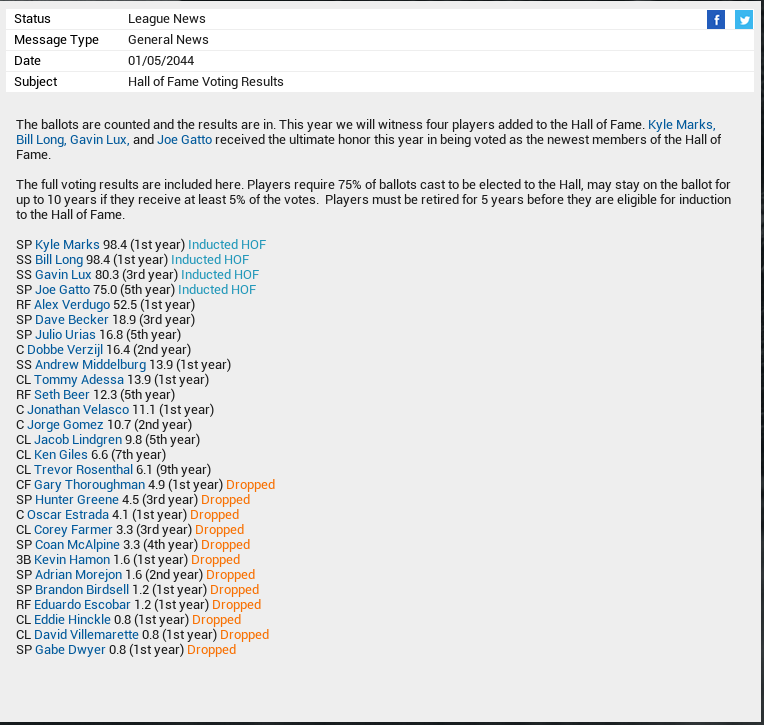
Task: View Ken Giles player profile
Action: tap(61, 455)
